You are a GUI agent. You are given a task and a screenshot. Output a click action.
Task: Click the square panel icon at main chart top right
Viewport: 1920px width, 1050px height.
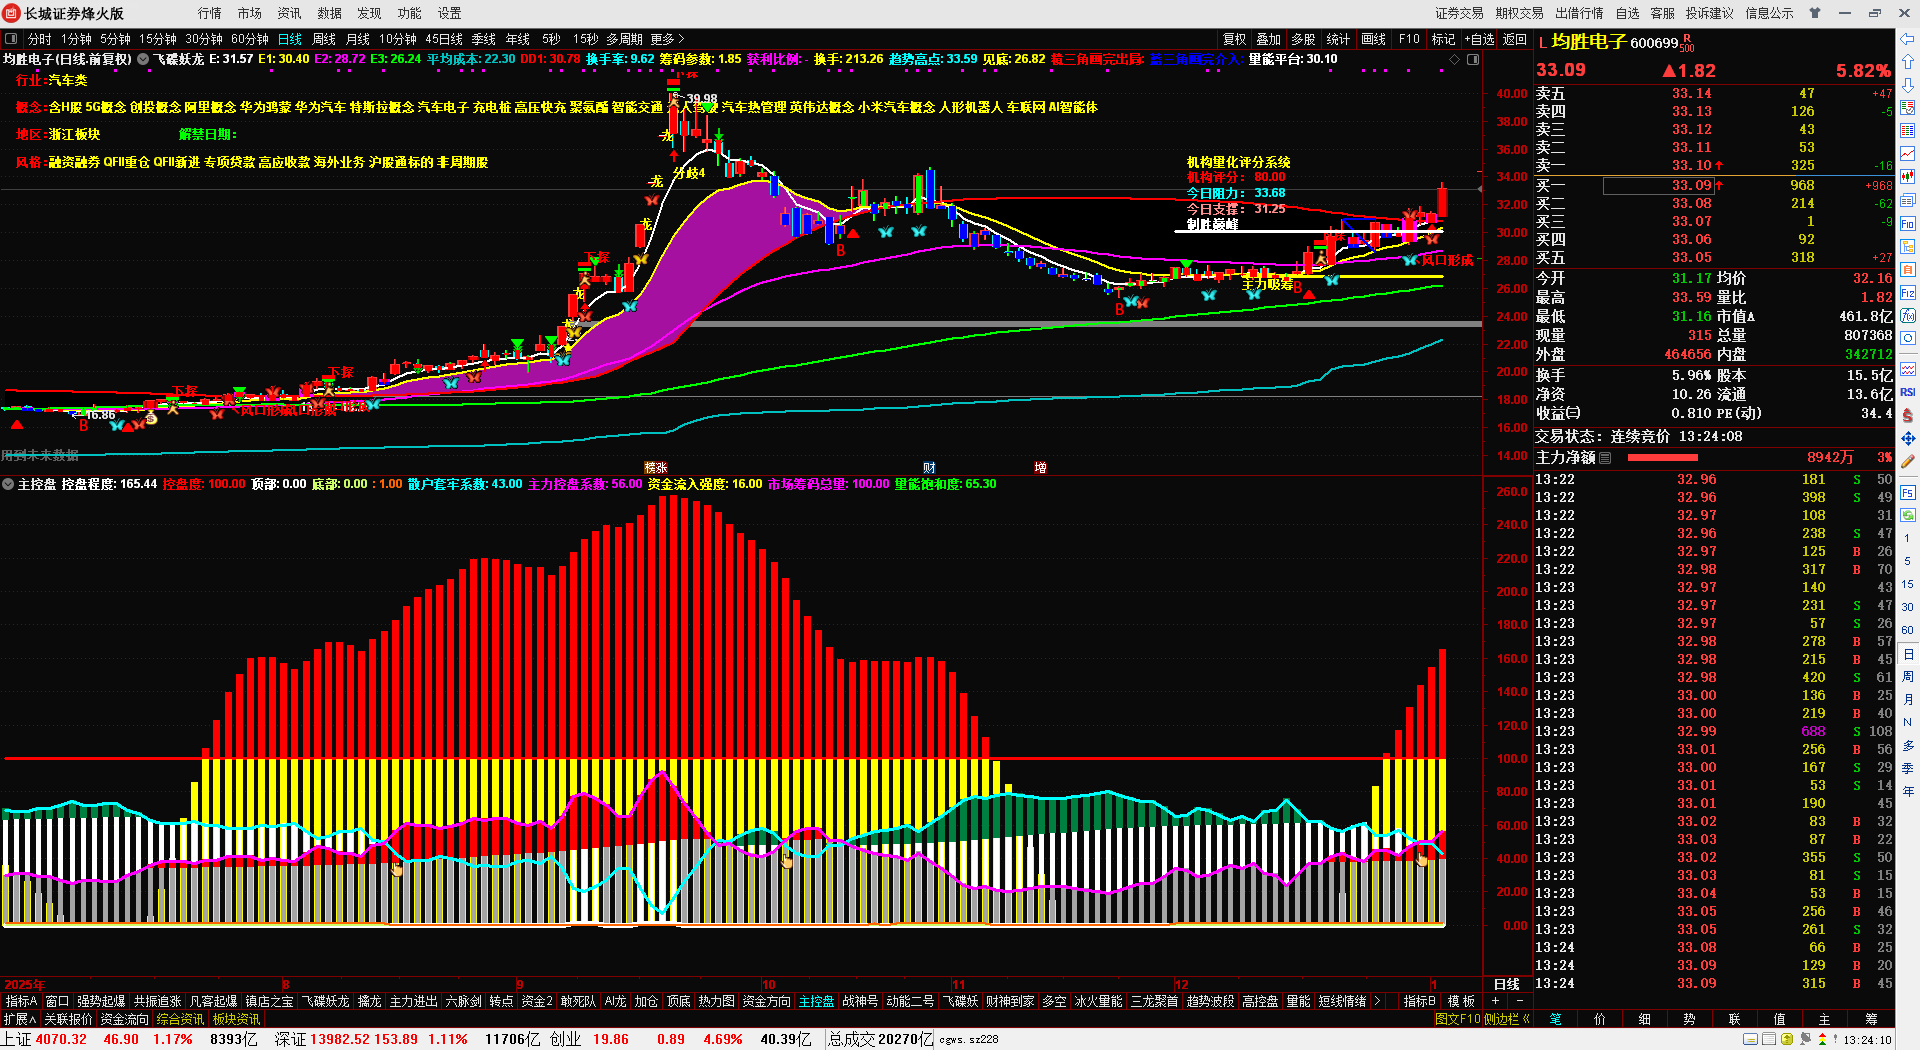pyautogui.click(x=1473, y=59)
